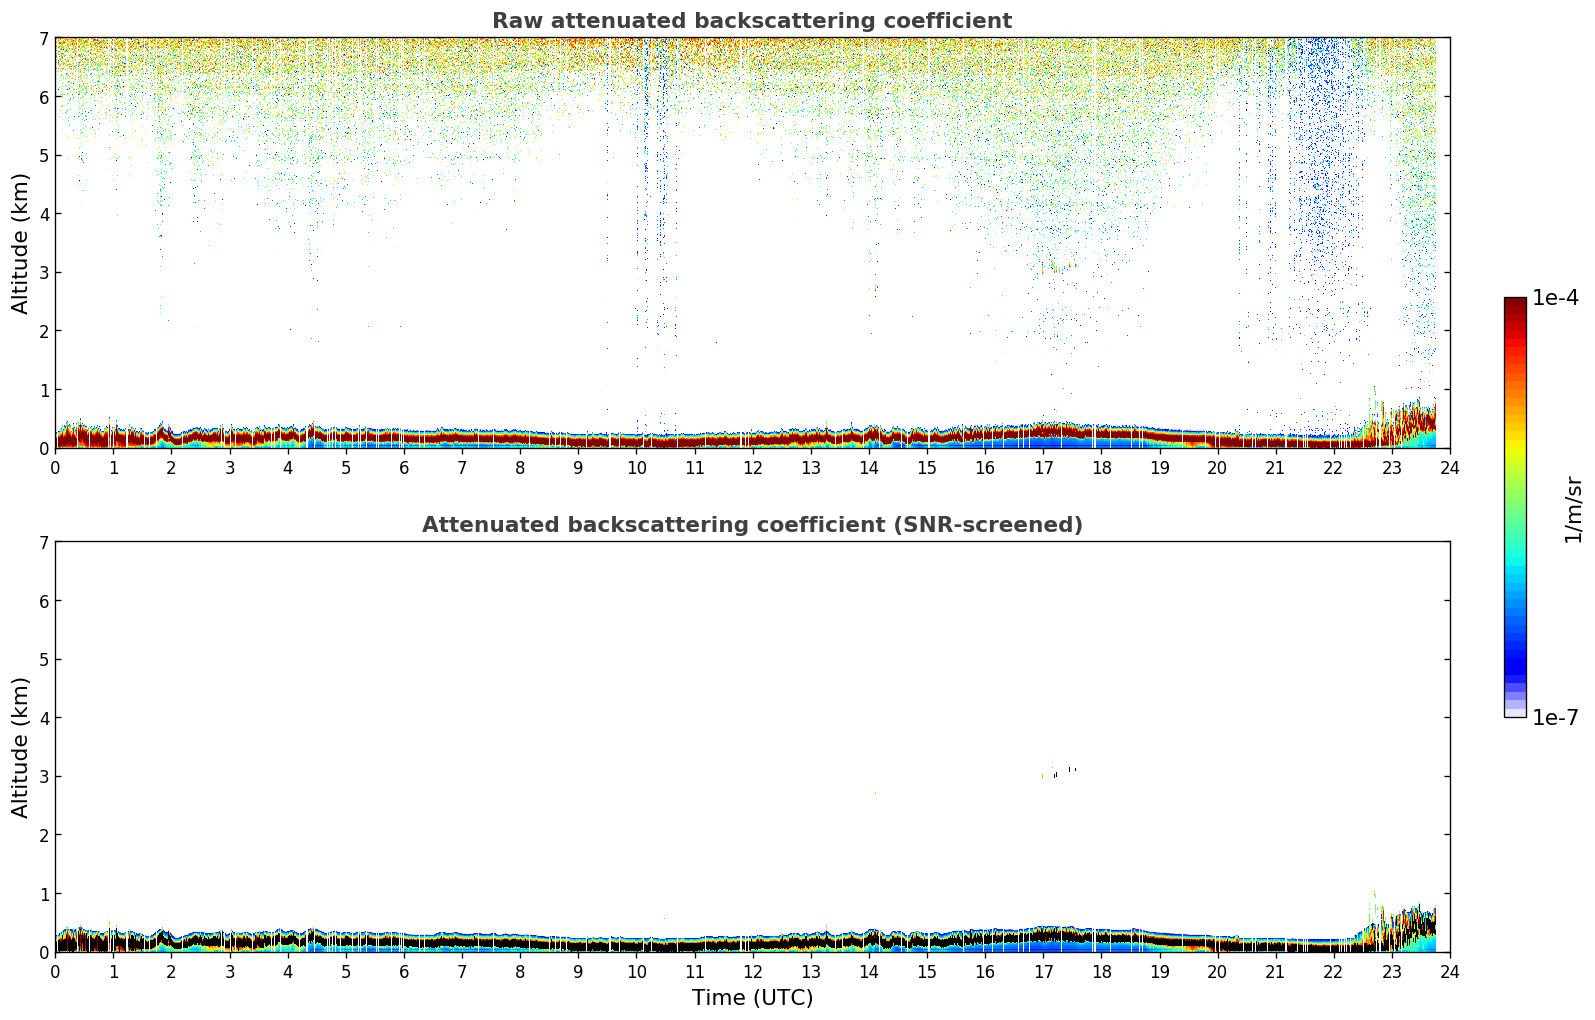This screenshot has width=1595, height=1020.
Task: Click time tick "3" under the SNR-screened plot
Action: pyautogui.click(x=229, y=971)
